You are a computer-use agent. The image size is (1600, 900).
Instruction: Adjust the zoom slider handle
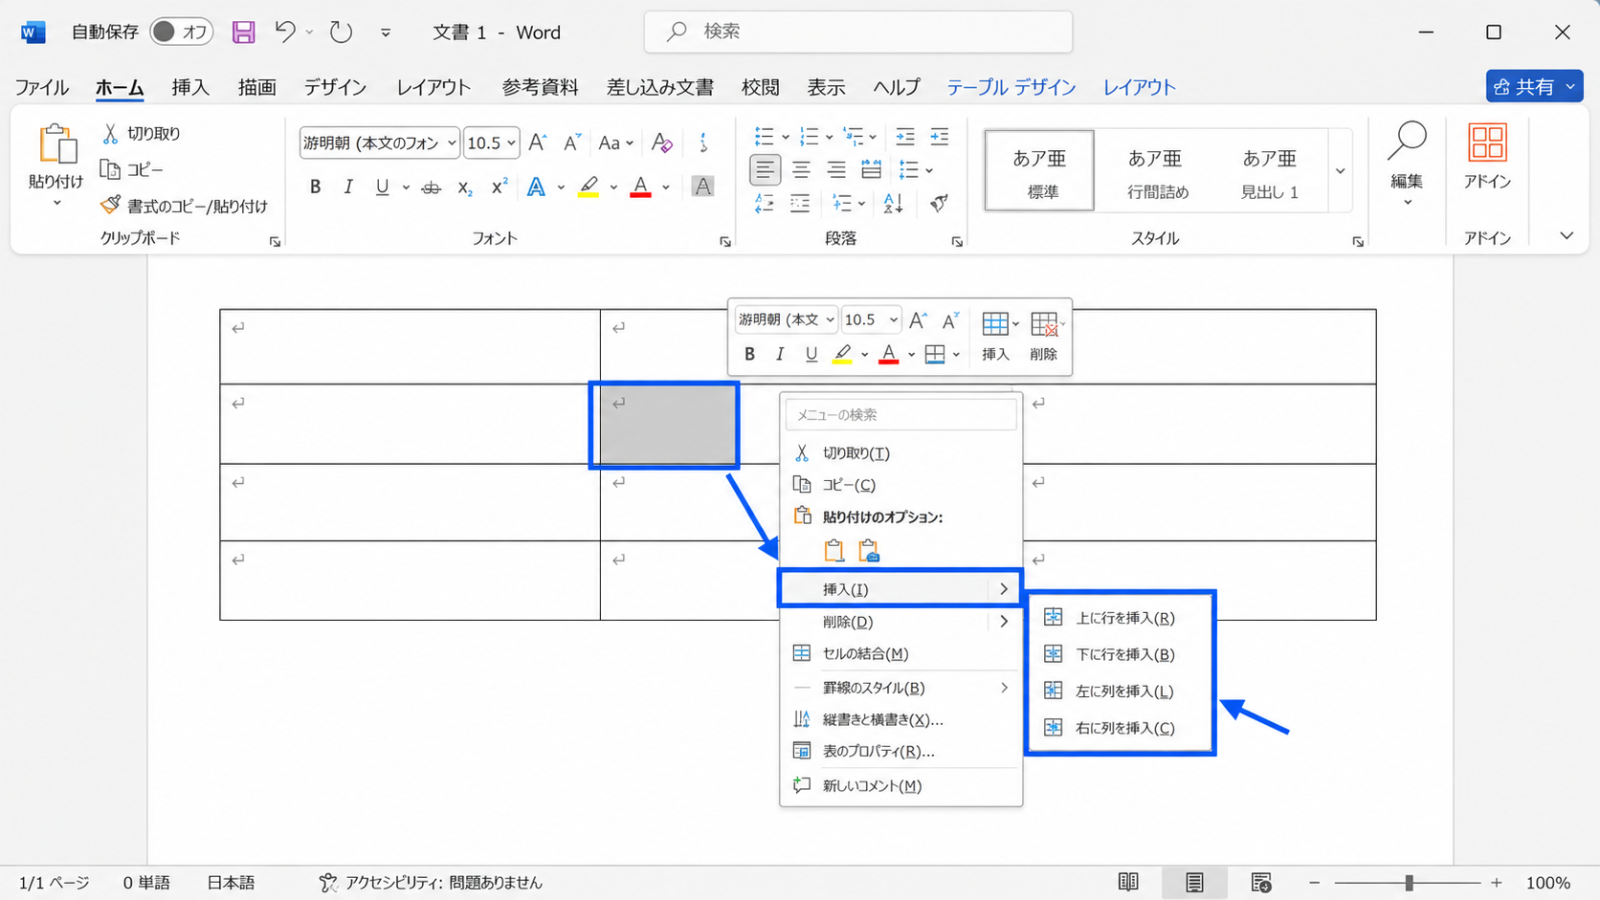pos(1409,882)
